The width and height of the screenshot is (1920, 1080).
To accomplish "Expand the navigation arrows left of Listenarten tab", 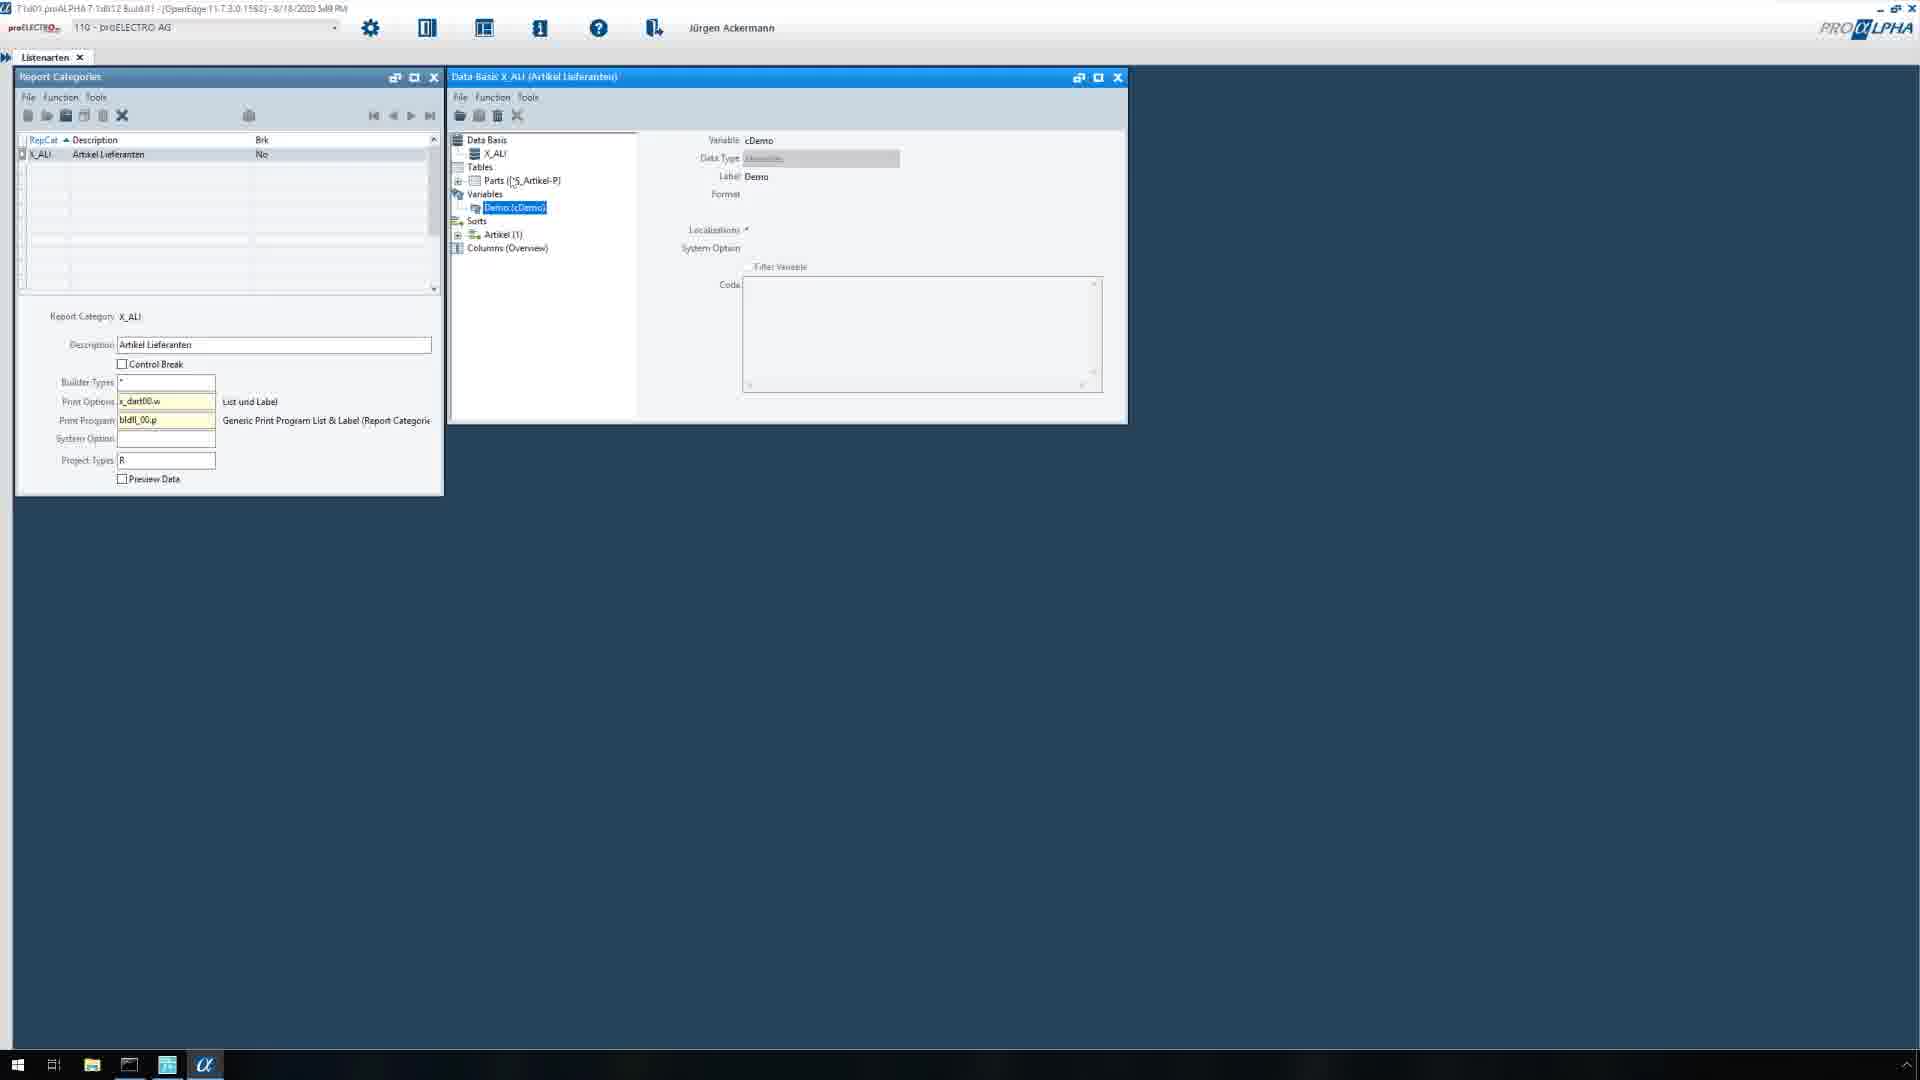I will click(6, 57).
